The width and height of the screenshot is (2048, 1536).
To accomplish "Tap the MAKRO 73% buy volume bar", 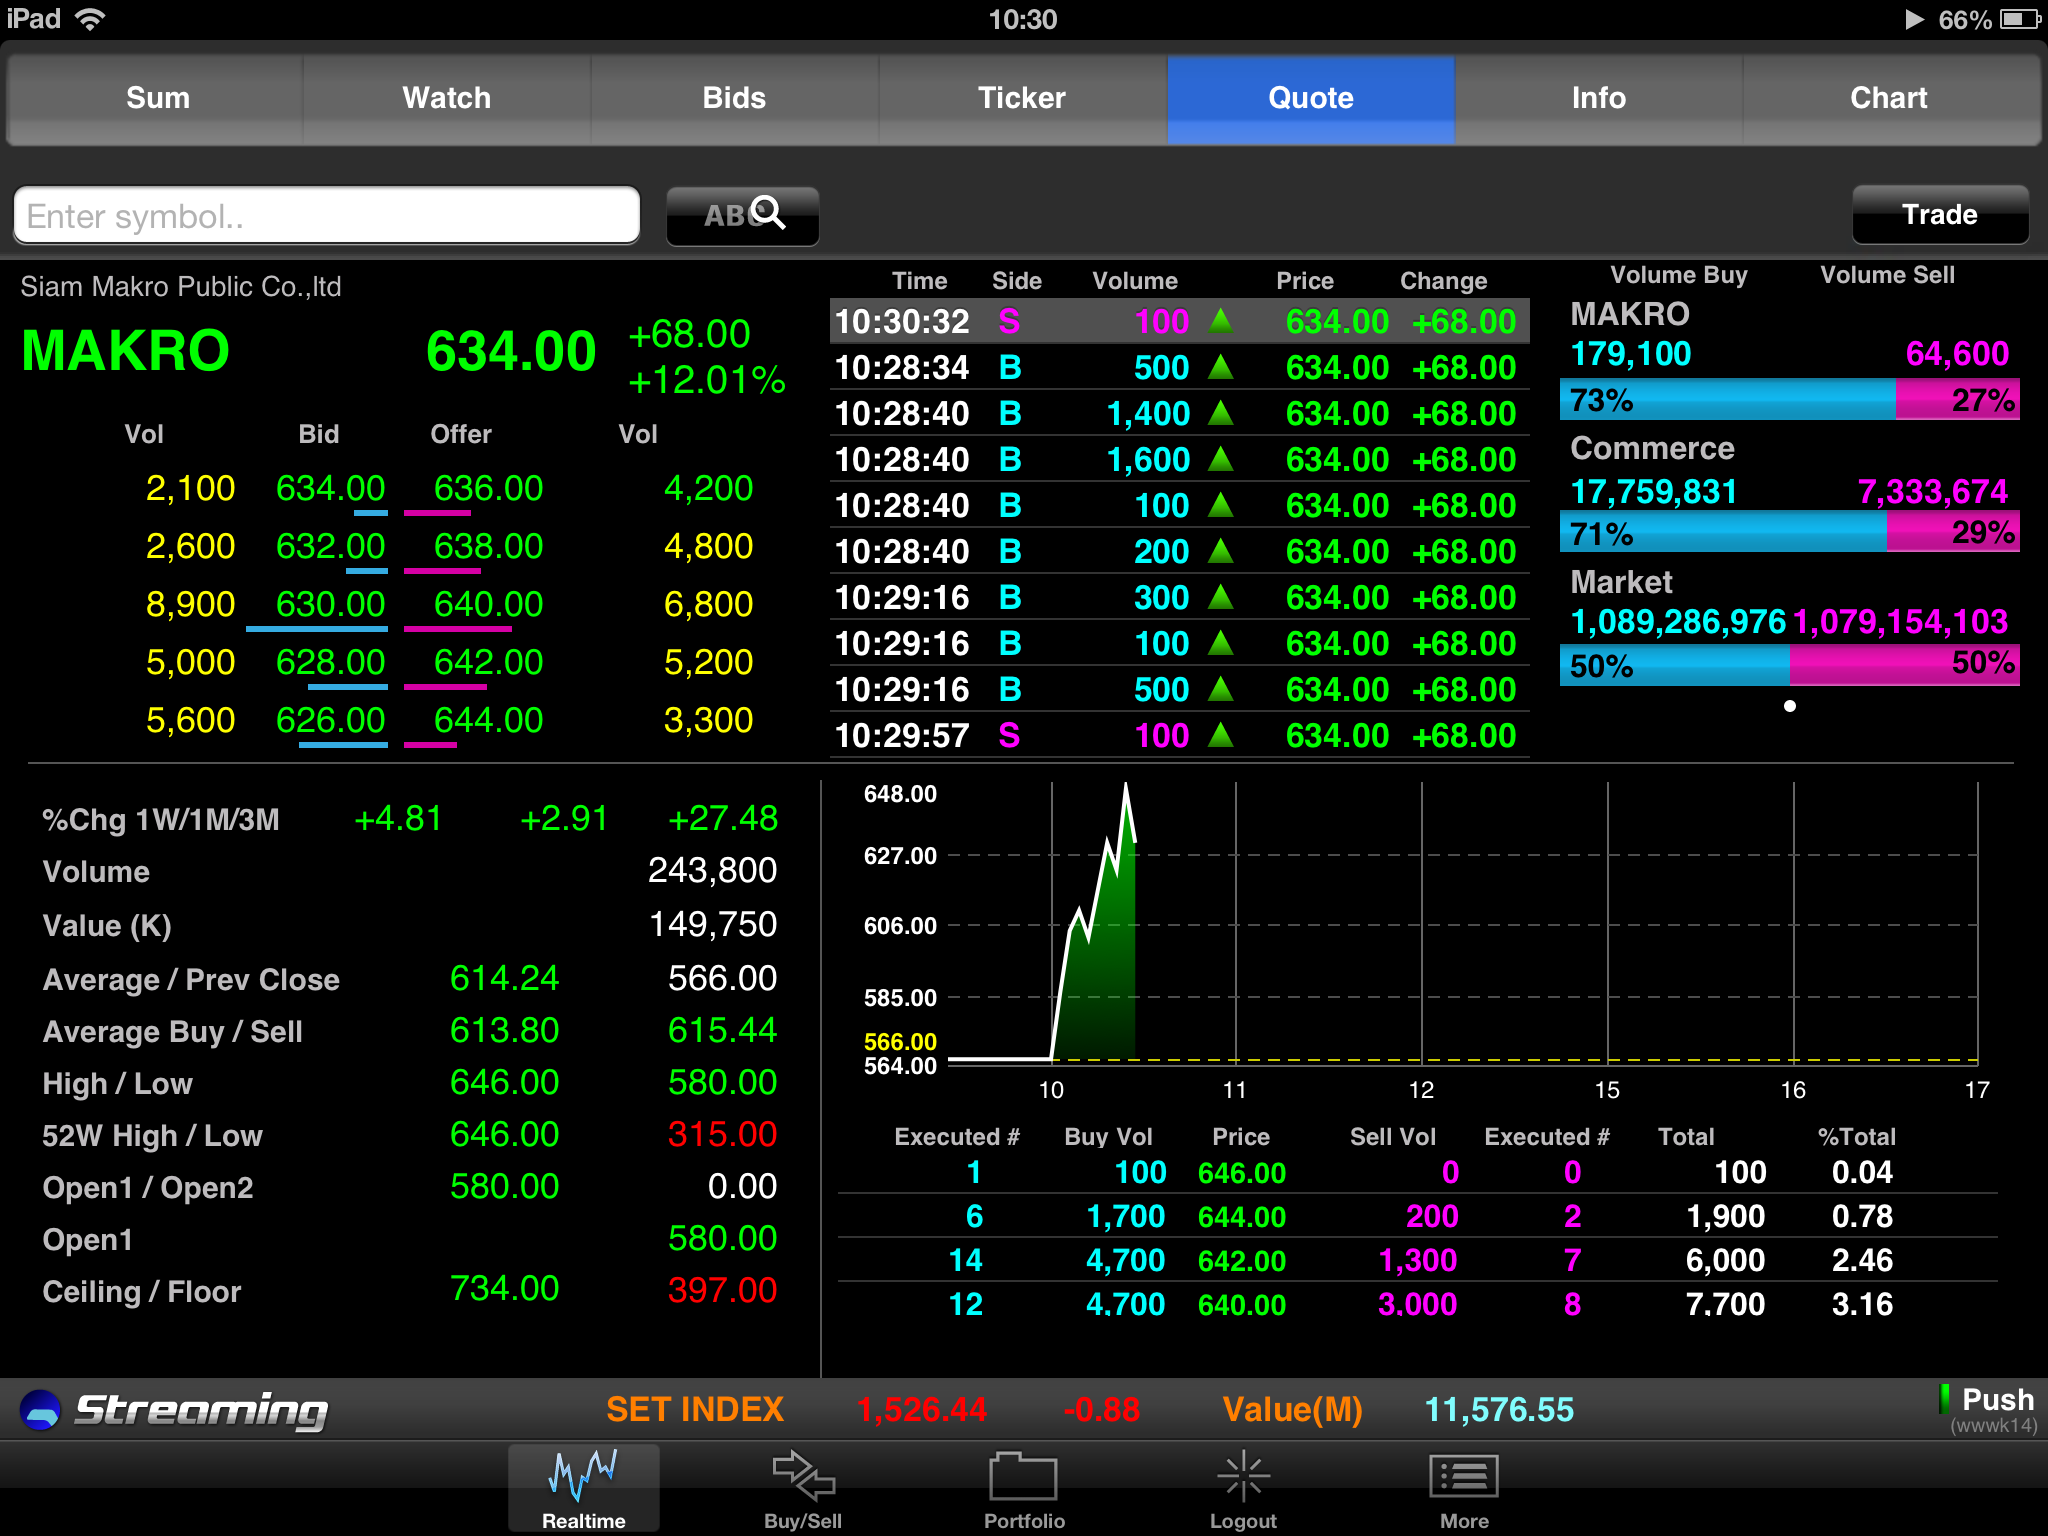I will point(1728,400).
